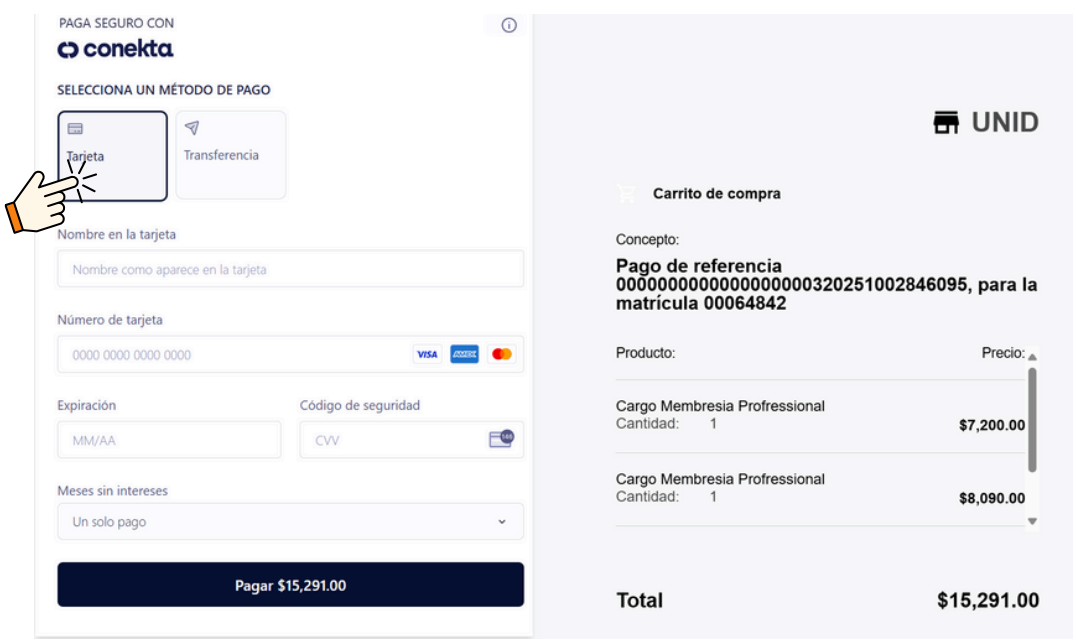Screen dimensions: 1076x641
Task: Click the shopping cart icon beside Carrito de compra
Action: click(627, 194)
